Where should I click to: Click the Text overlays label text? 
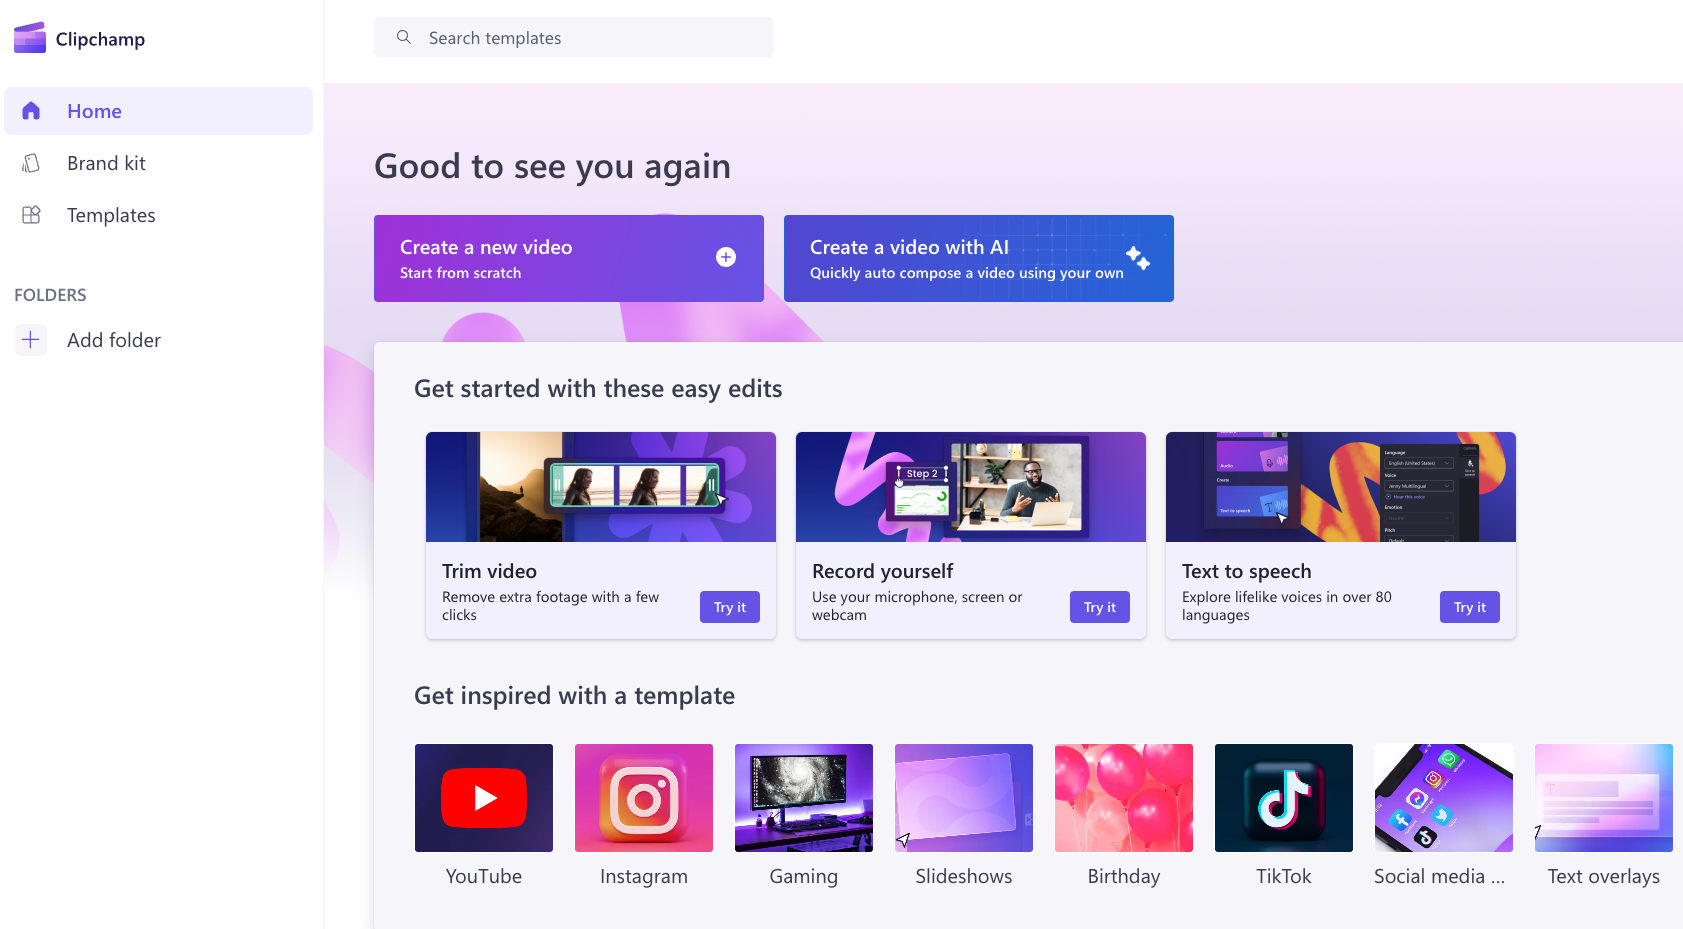pyautogui.click(x=1604, y=876)
